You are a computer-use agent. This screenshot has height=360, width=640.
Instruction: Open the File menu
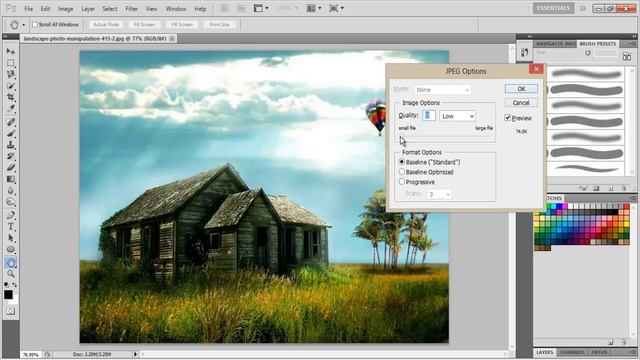point(28,9)
